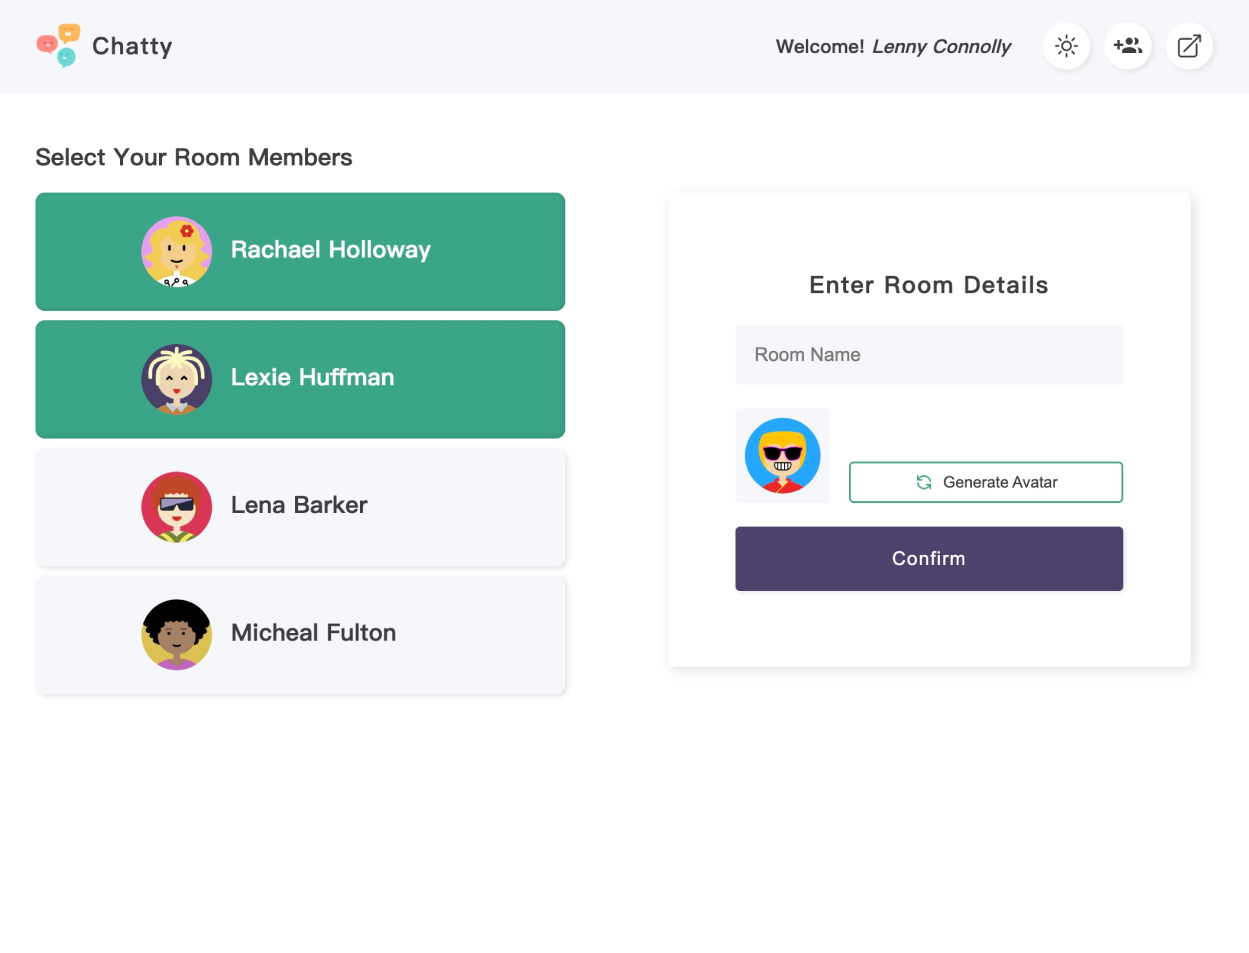The image size is (1249, 953).
Task: Click the 'Select Your Room Members' heading
Action: click(x=194, y=157)
